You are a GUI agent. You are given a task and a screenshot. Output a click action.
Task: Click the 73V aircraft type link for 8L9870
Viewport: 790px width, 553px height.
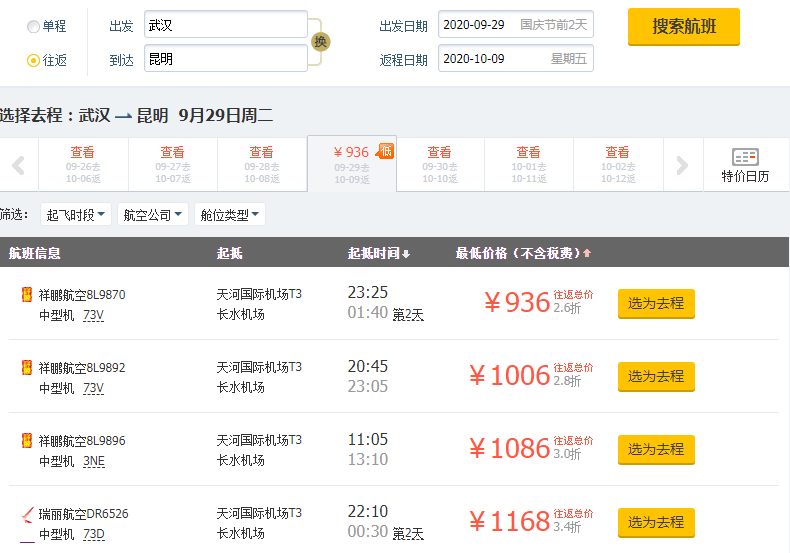(x=93, y=315)
